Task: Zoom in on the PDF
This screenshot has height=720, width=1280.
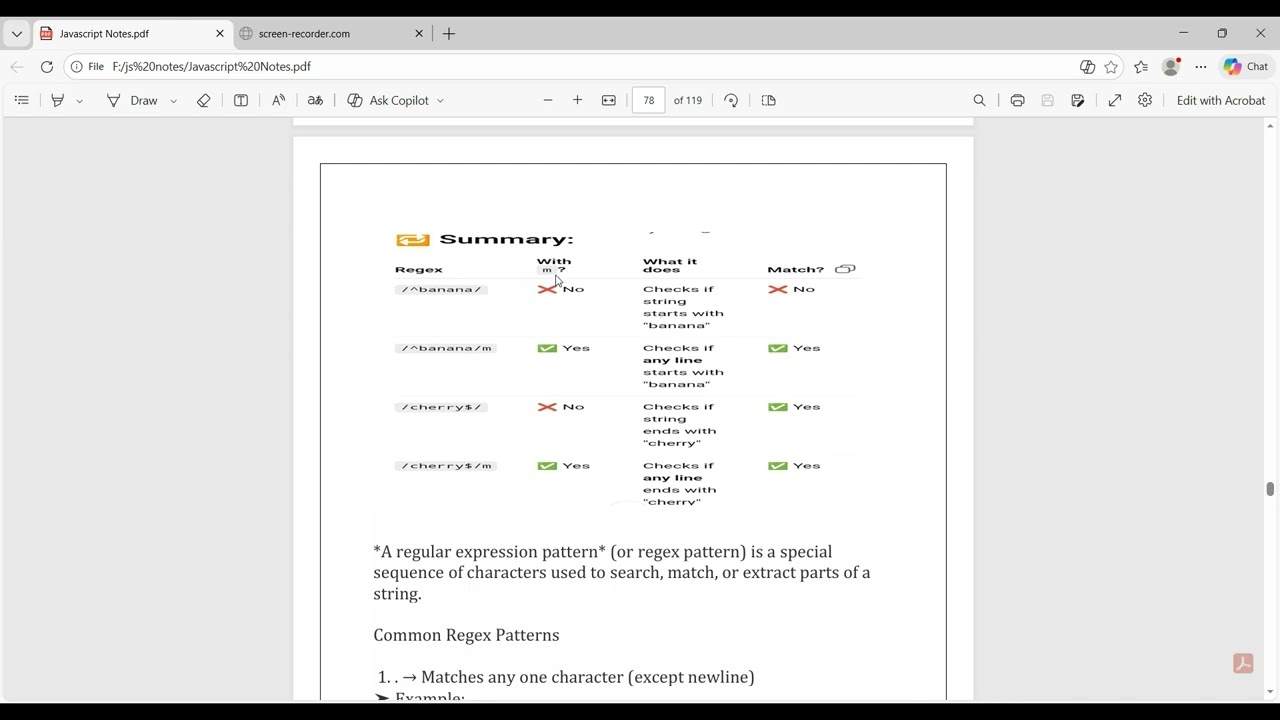Action: [x=577, y=100]
